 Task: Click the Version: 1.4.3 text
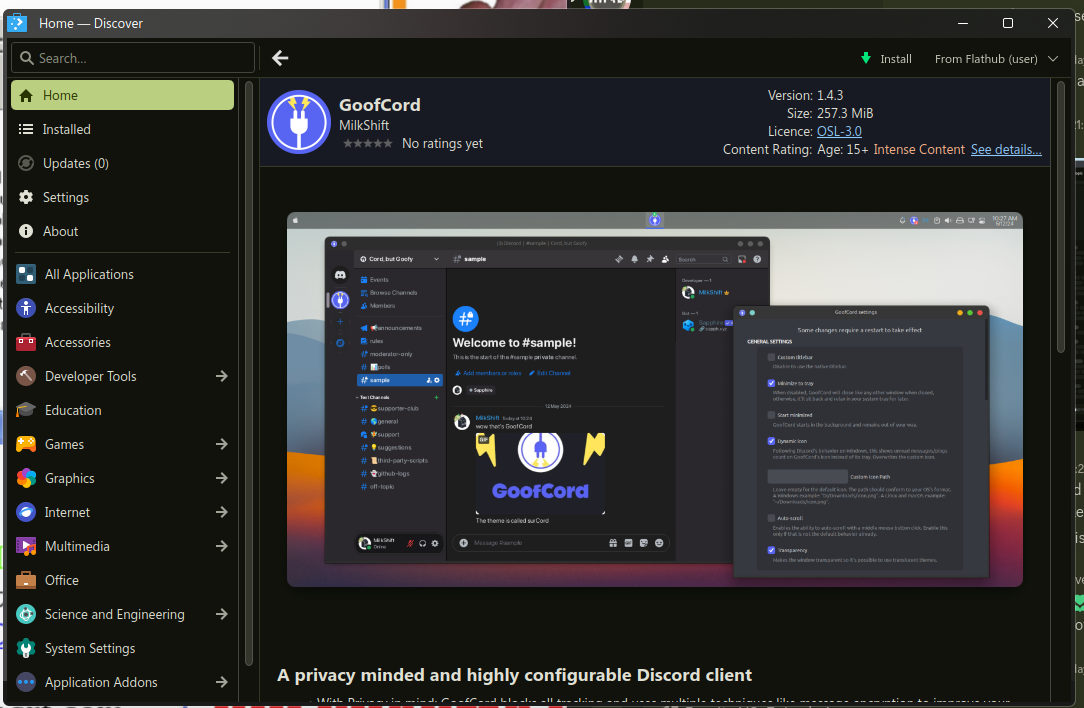click(805, 95)
